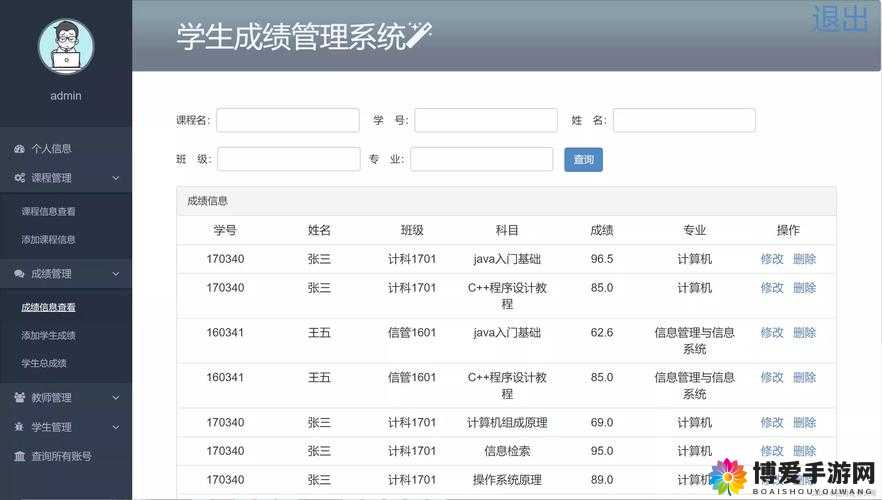This screenshot has width=882, height=500.
Task: Focus the 专业 input field
Action: pyautogui.click(x=482, y=159)
